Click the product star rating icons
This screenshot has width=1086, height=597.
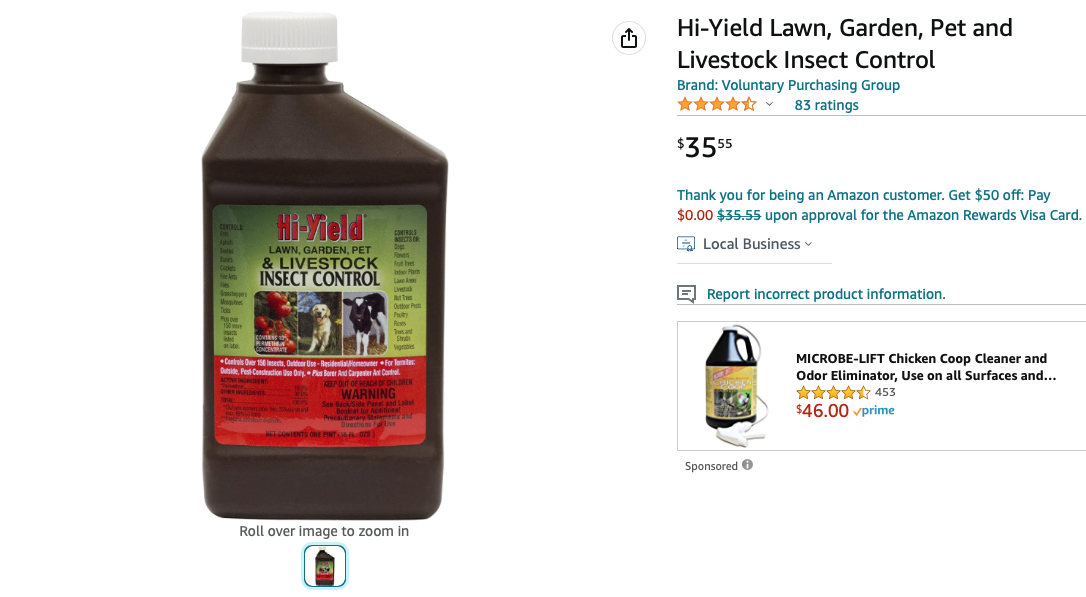tap(717, 105)
